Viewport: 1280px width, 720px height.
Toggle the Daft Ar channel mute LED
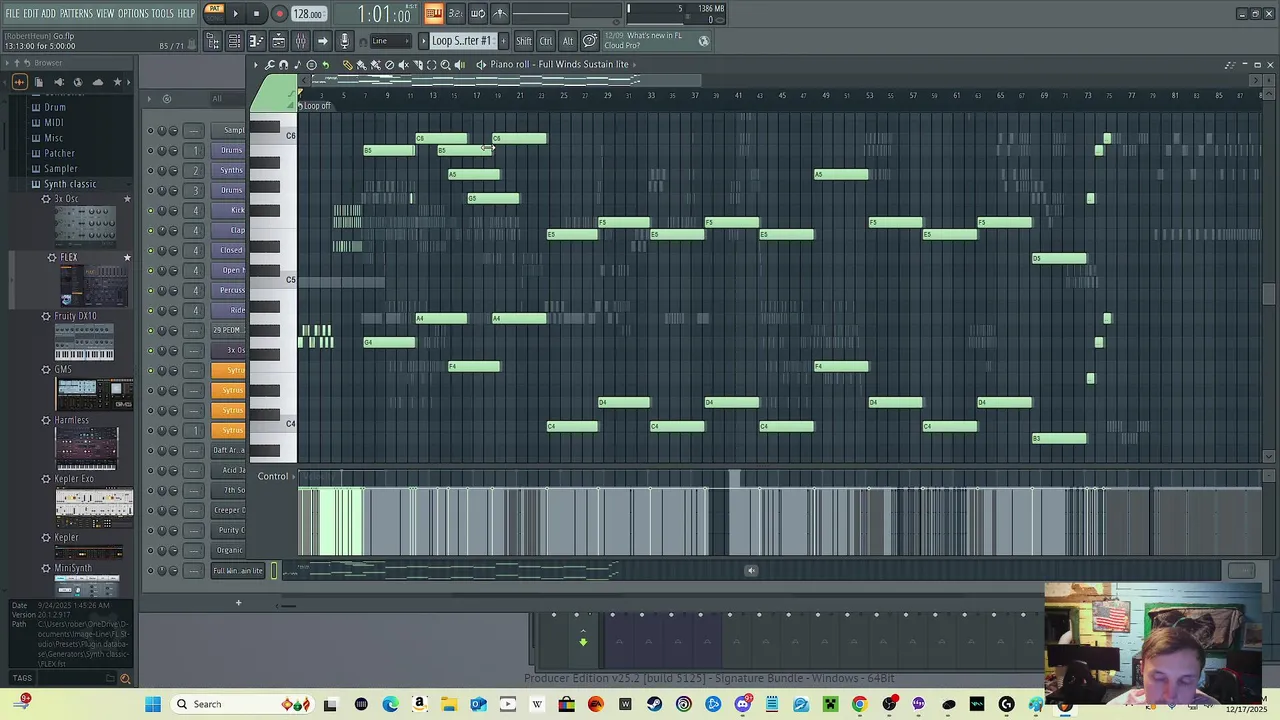coord(150,450)
